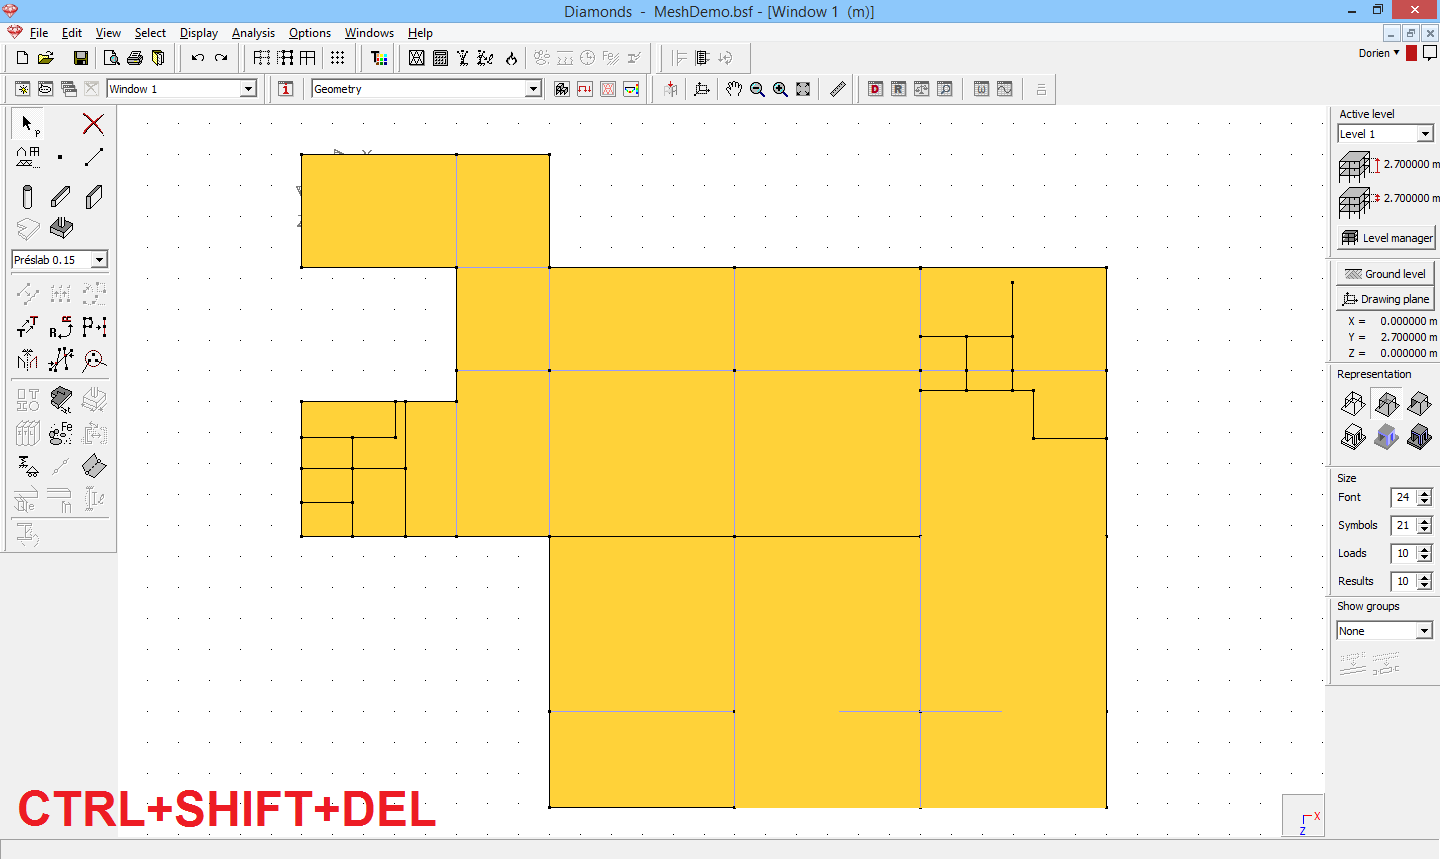Image resolution: width=1440 pixels, height=860 pixels.
Task: Select the draw point tool
Action: tap(60, 157)
